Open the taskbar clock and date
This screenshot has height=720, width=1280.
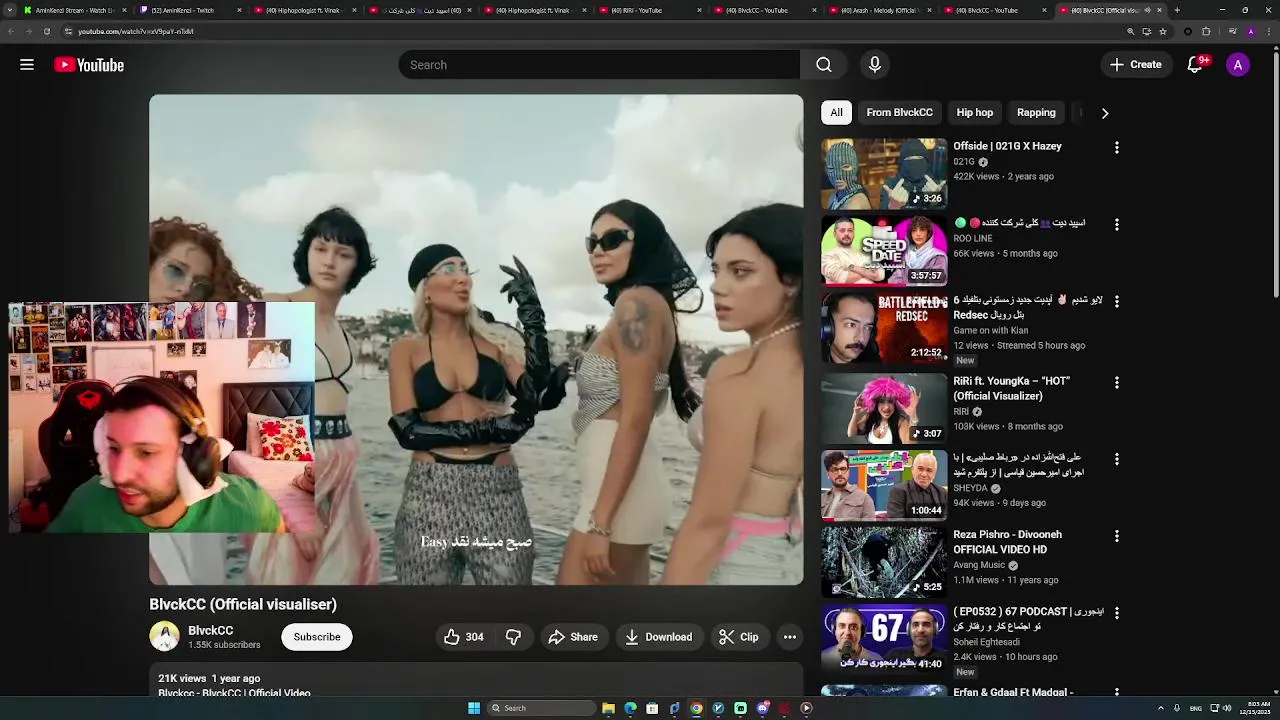tap(1254, 708)
